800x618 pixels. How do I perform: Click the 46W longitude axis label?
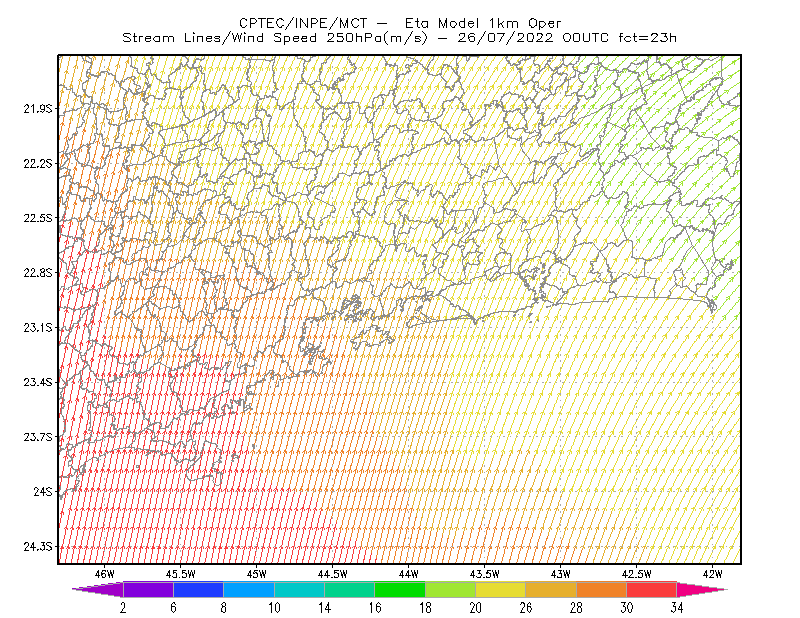point(105,574)
